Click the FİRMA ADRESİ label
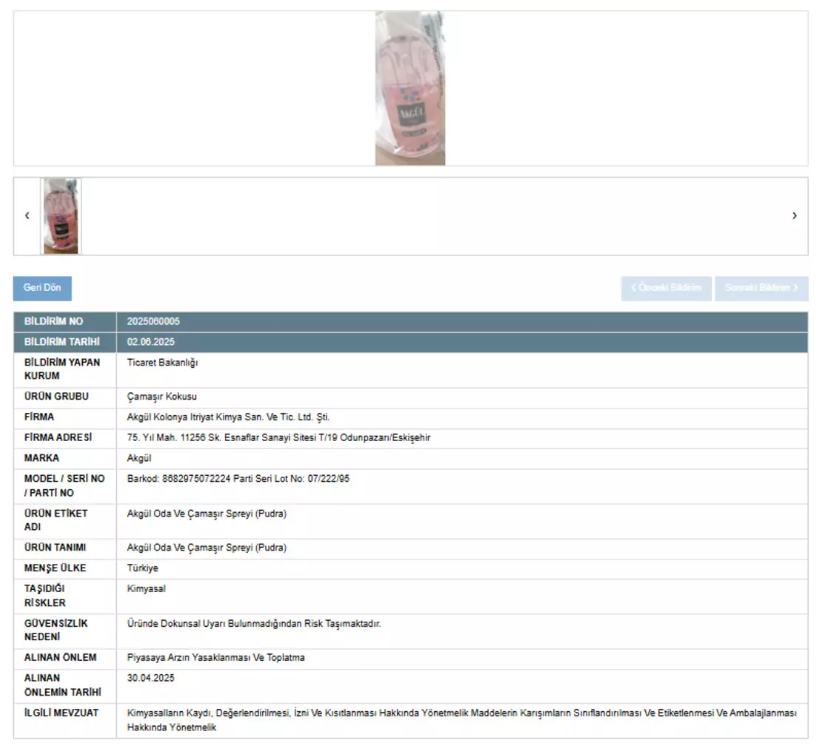Viewport: 816px width, 749px height. click(x=58, y=438)
